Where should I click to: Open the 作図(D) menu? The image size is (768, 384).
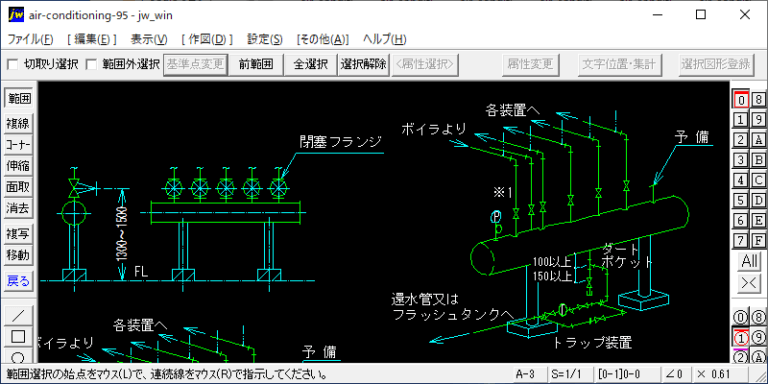click(207, 39)
